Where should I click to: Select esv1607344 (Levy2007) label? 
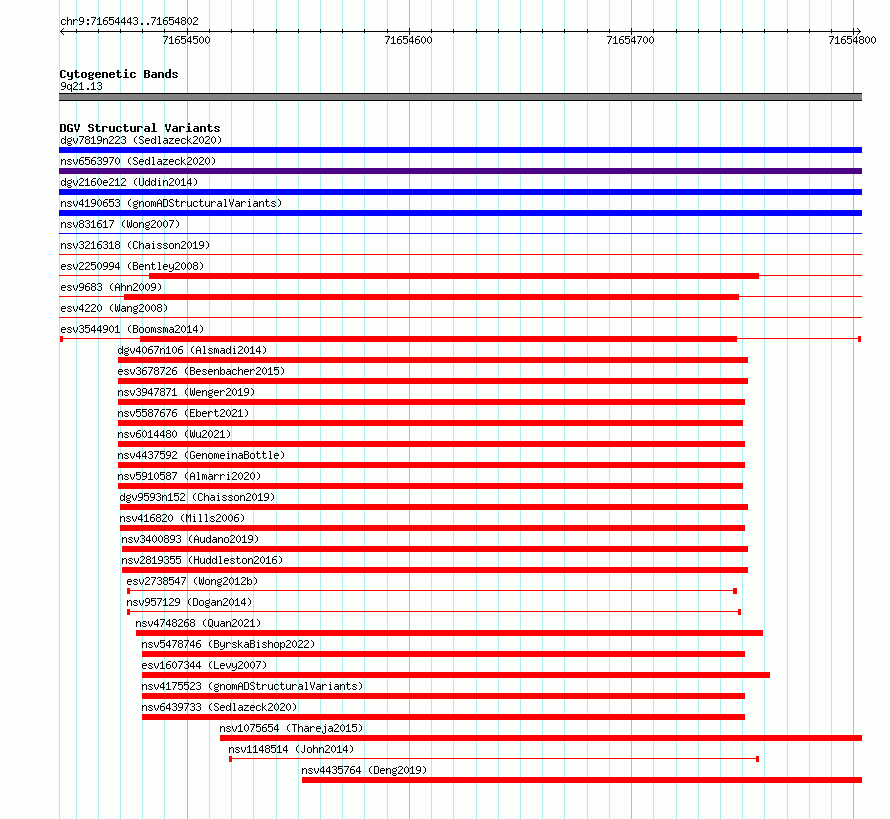(x=204, y=665)
